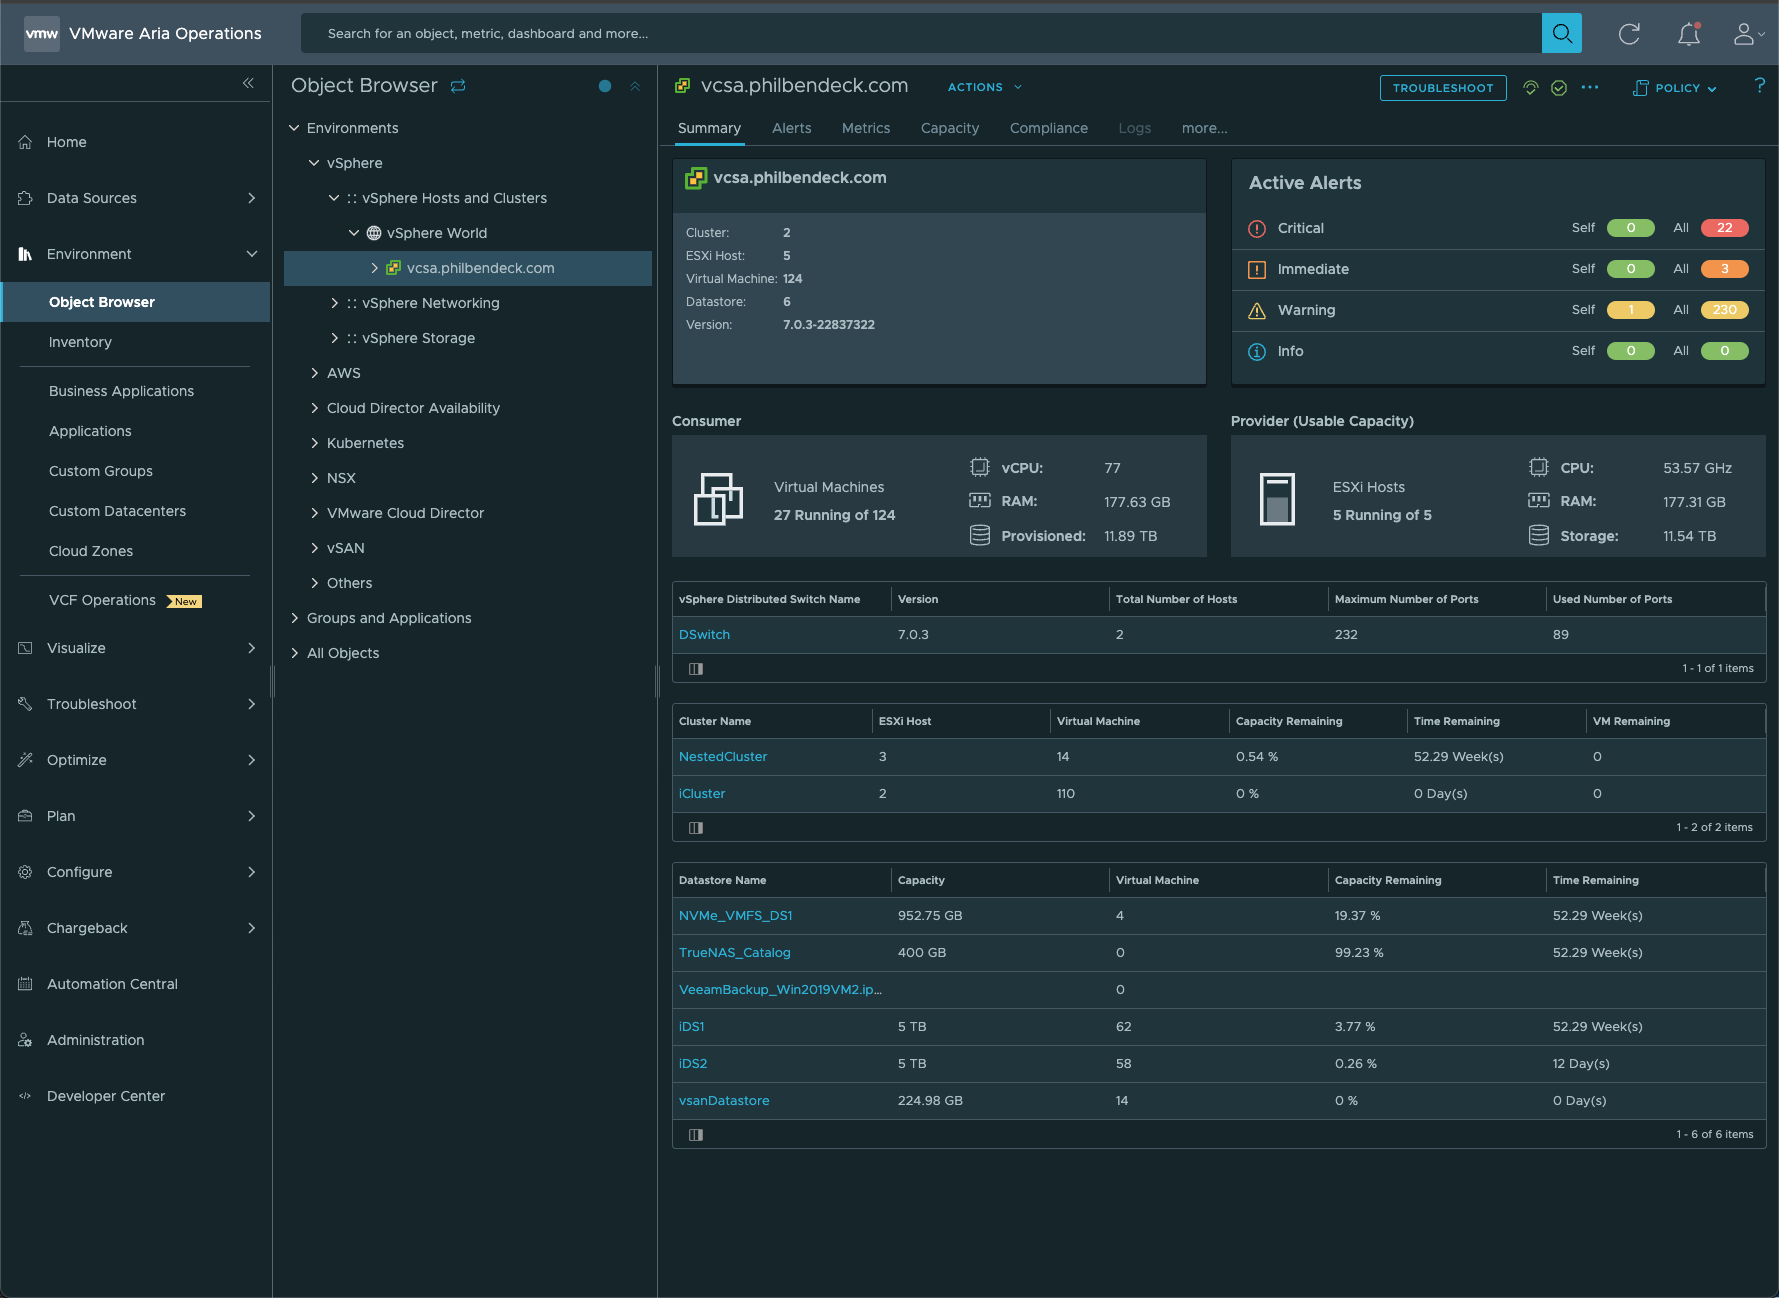Open VCF Operations in the sidebar

coord(102,600)
